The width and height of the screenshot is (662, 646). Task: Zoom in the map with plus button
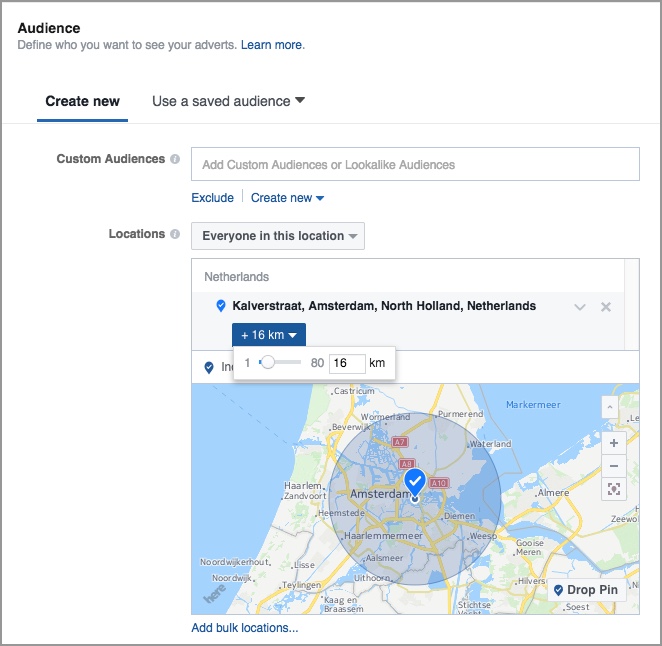click(613, 443)
